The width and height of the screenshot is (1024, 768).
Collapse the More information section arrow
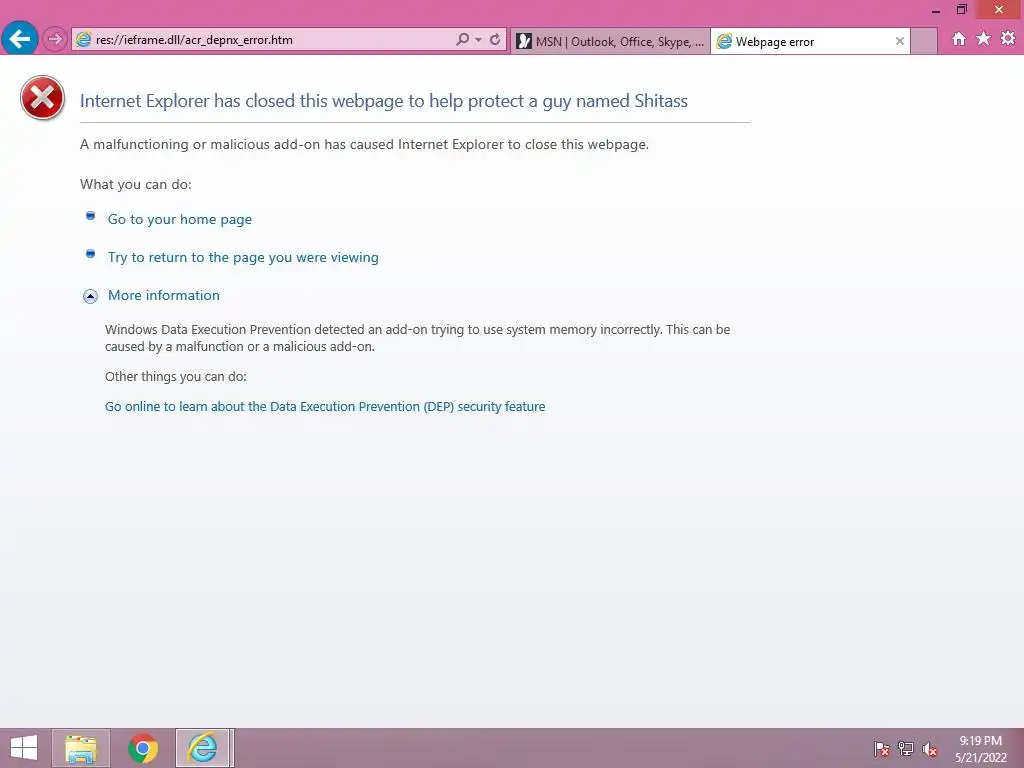(90, 296)
